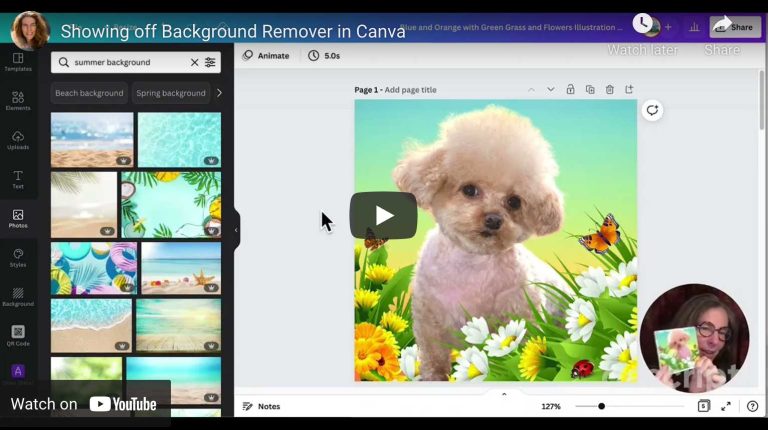Open the Templates sidebar tab

click(18, 62)
